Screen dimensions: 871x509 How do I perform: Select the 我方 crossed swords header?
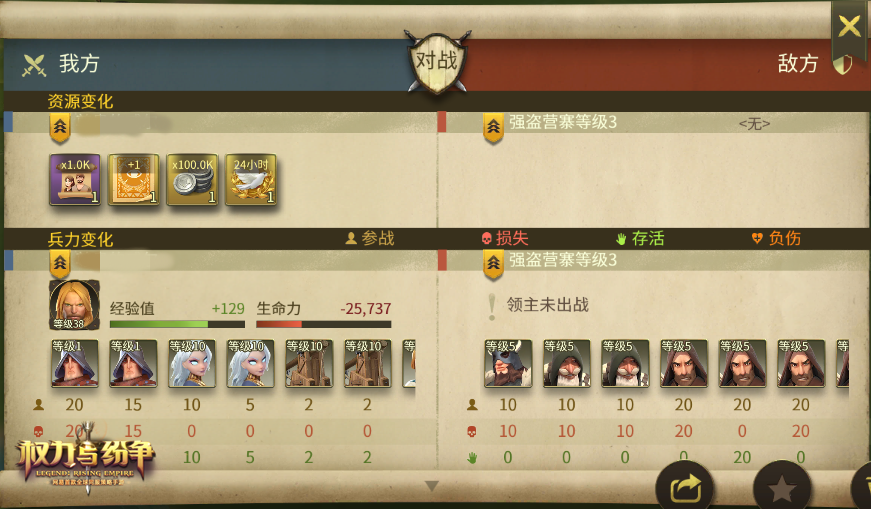[61, 64]
